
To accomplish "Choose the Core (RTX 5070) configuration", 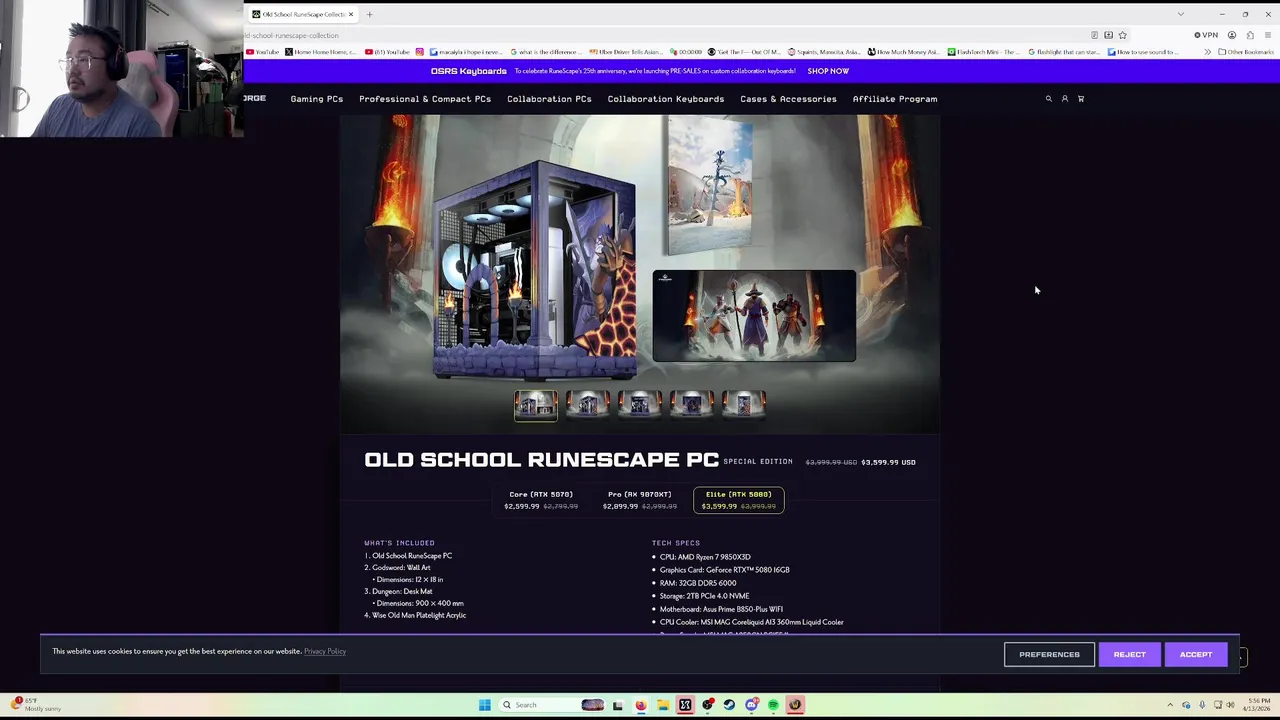I will (x=541, y=500).
